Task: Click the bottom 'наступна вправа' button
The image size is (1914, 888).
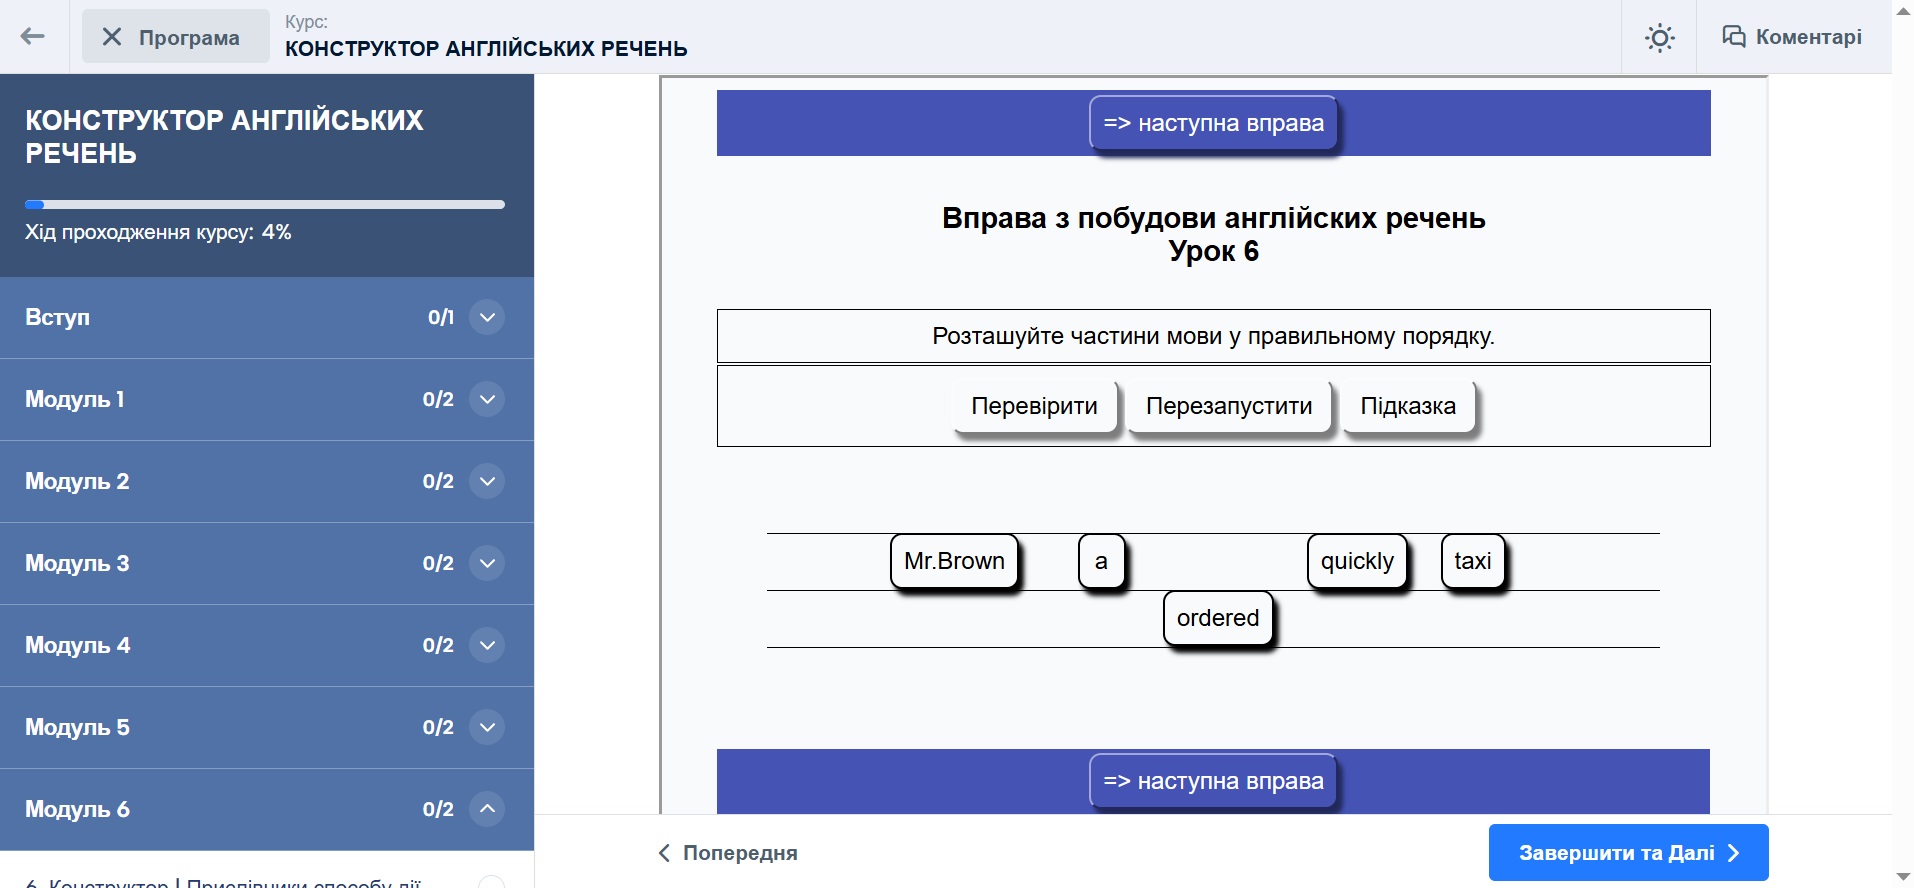Action: pos(1213,781)
